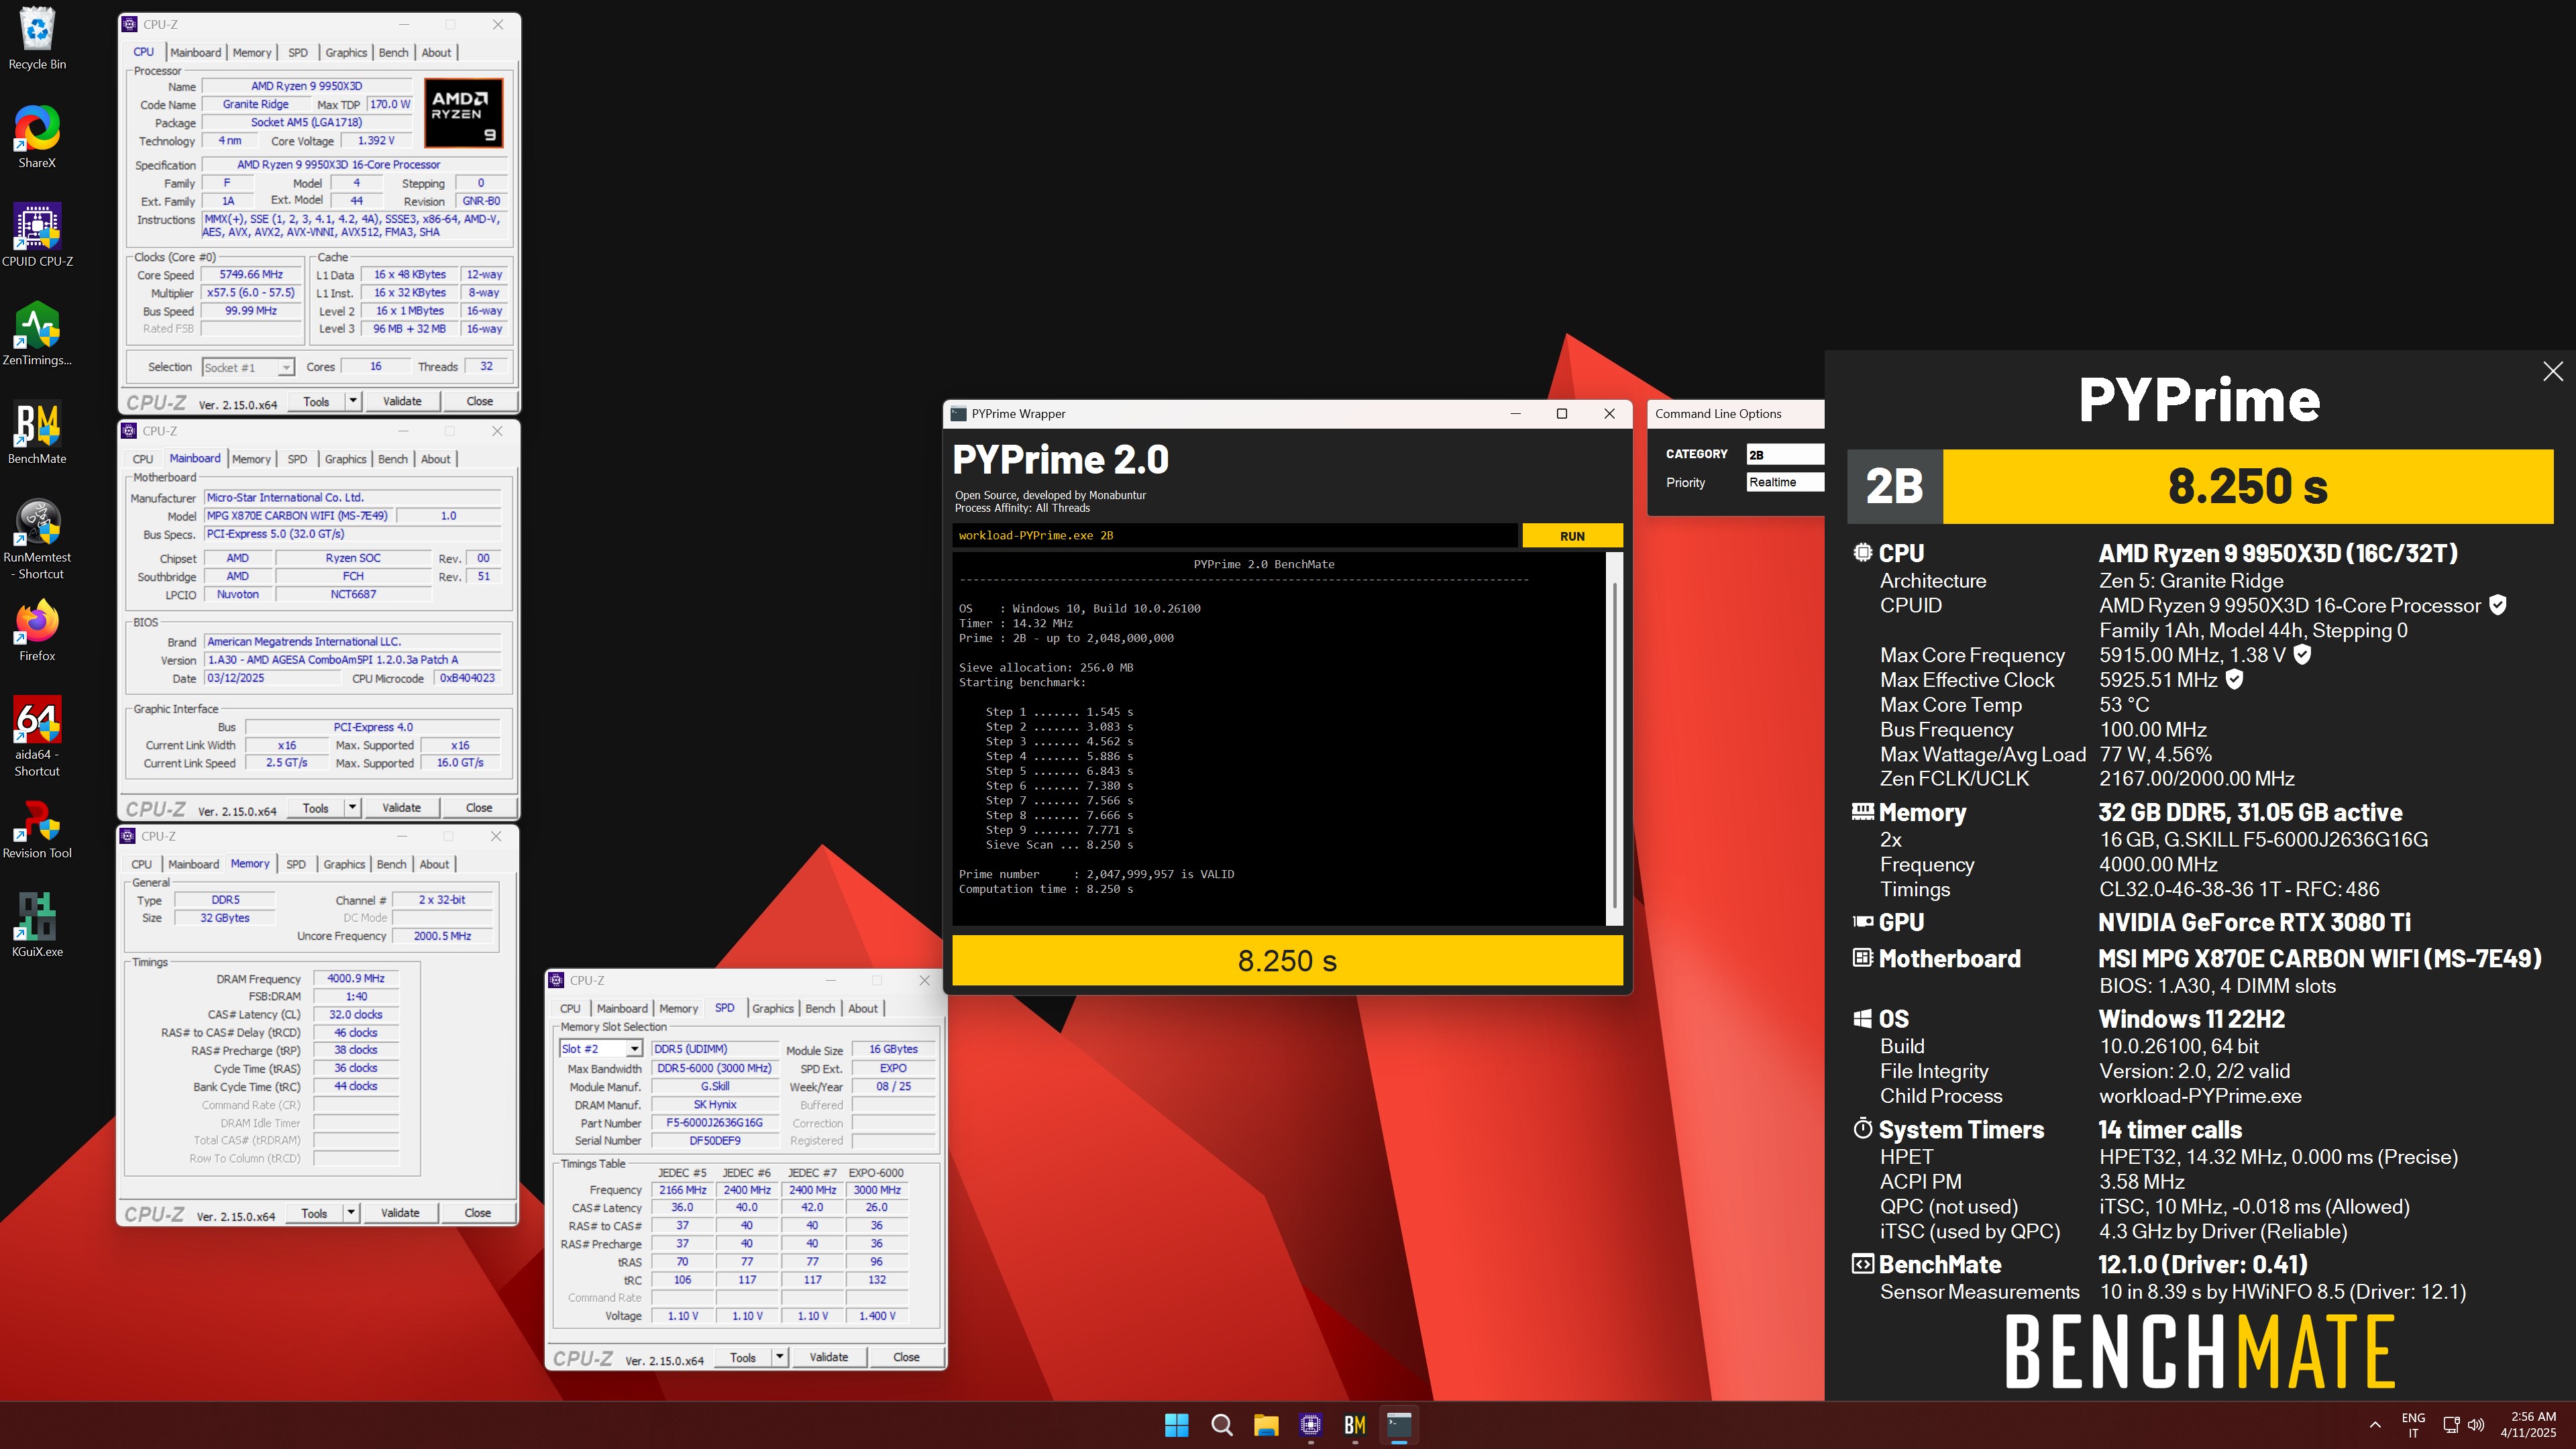Open aida64 shortcut icon

(x=37, y=737)
